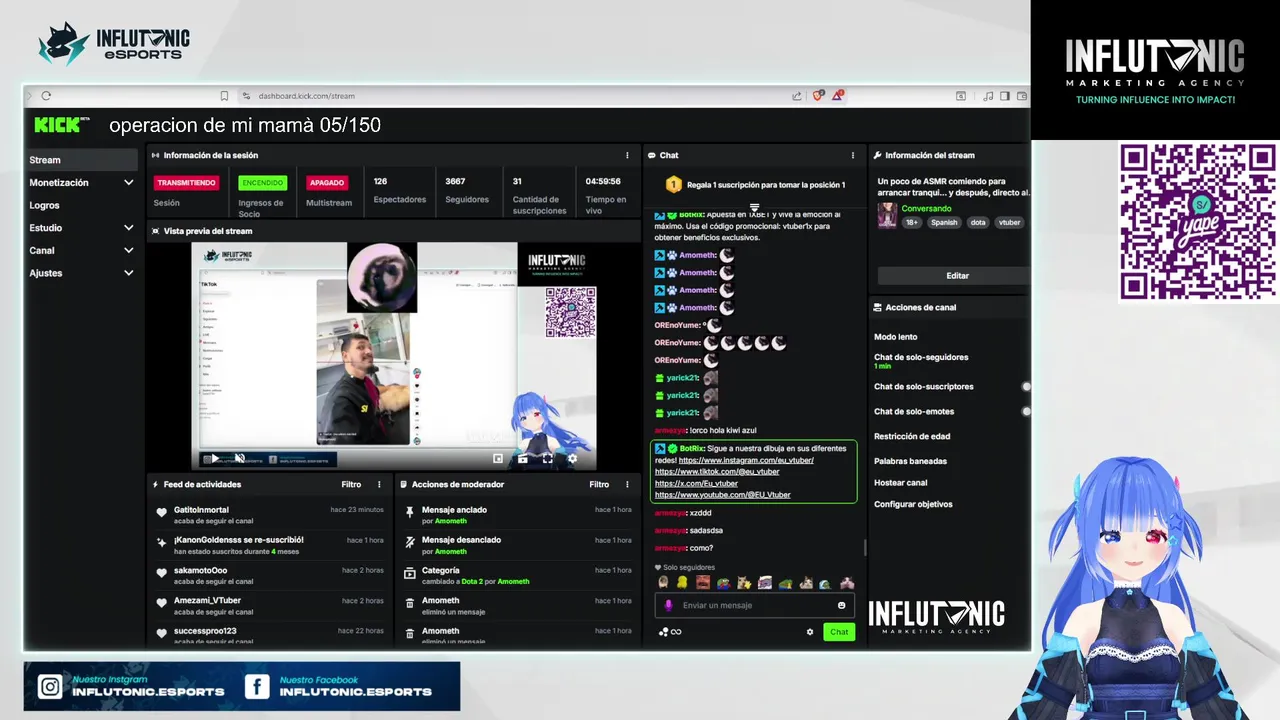Open stream preview settings gear

[572, 459]
